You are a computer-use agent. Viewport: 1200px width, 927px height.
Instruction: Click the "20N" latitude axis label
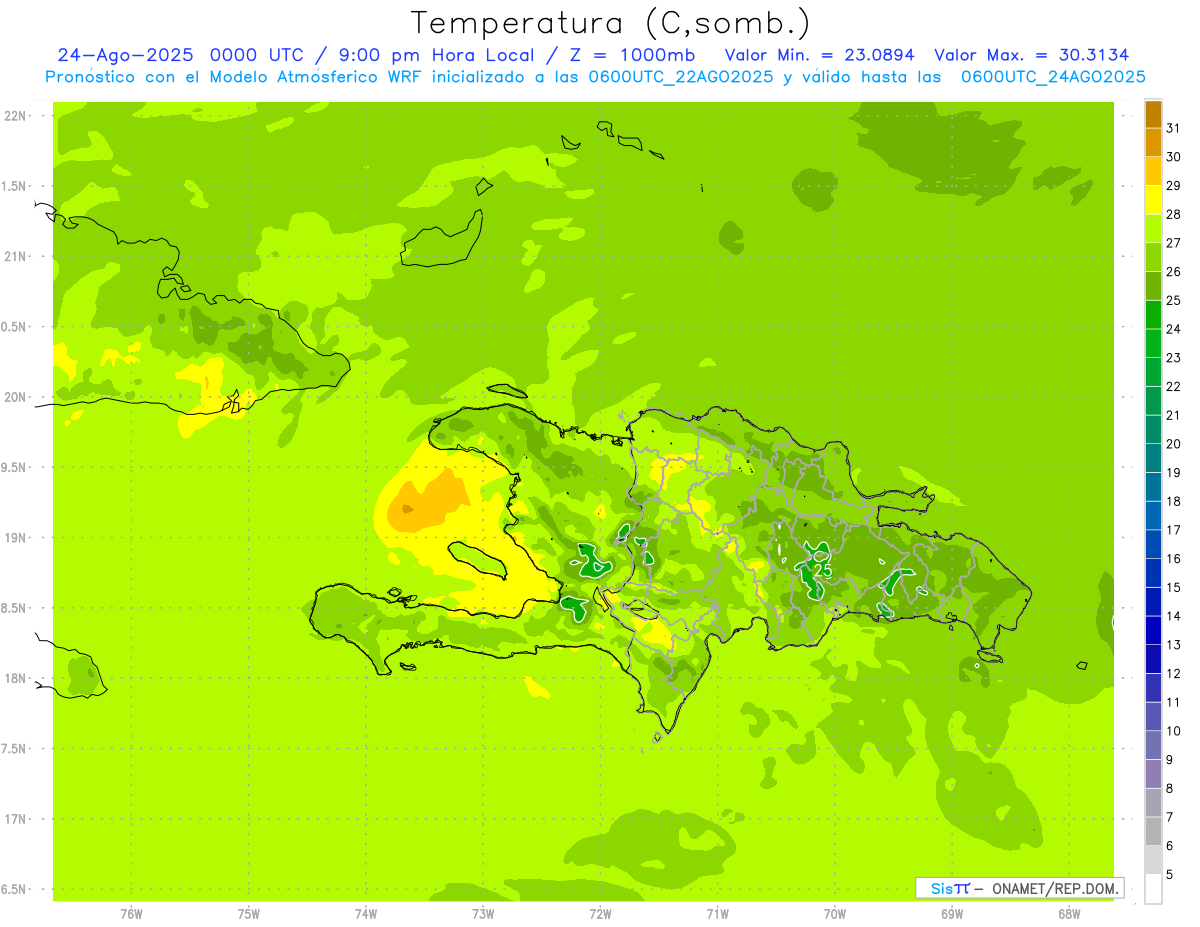tap(15, 397)
